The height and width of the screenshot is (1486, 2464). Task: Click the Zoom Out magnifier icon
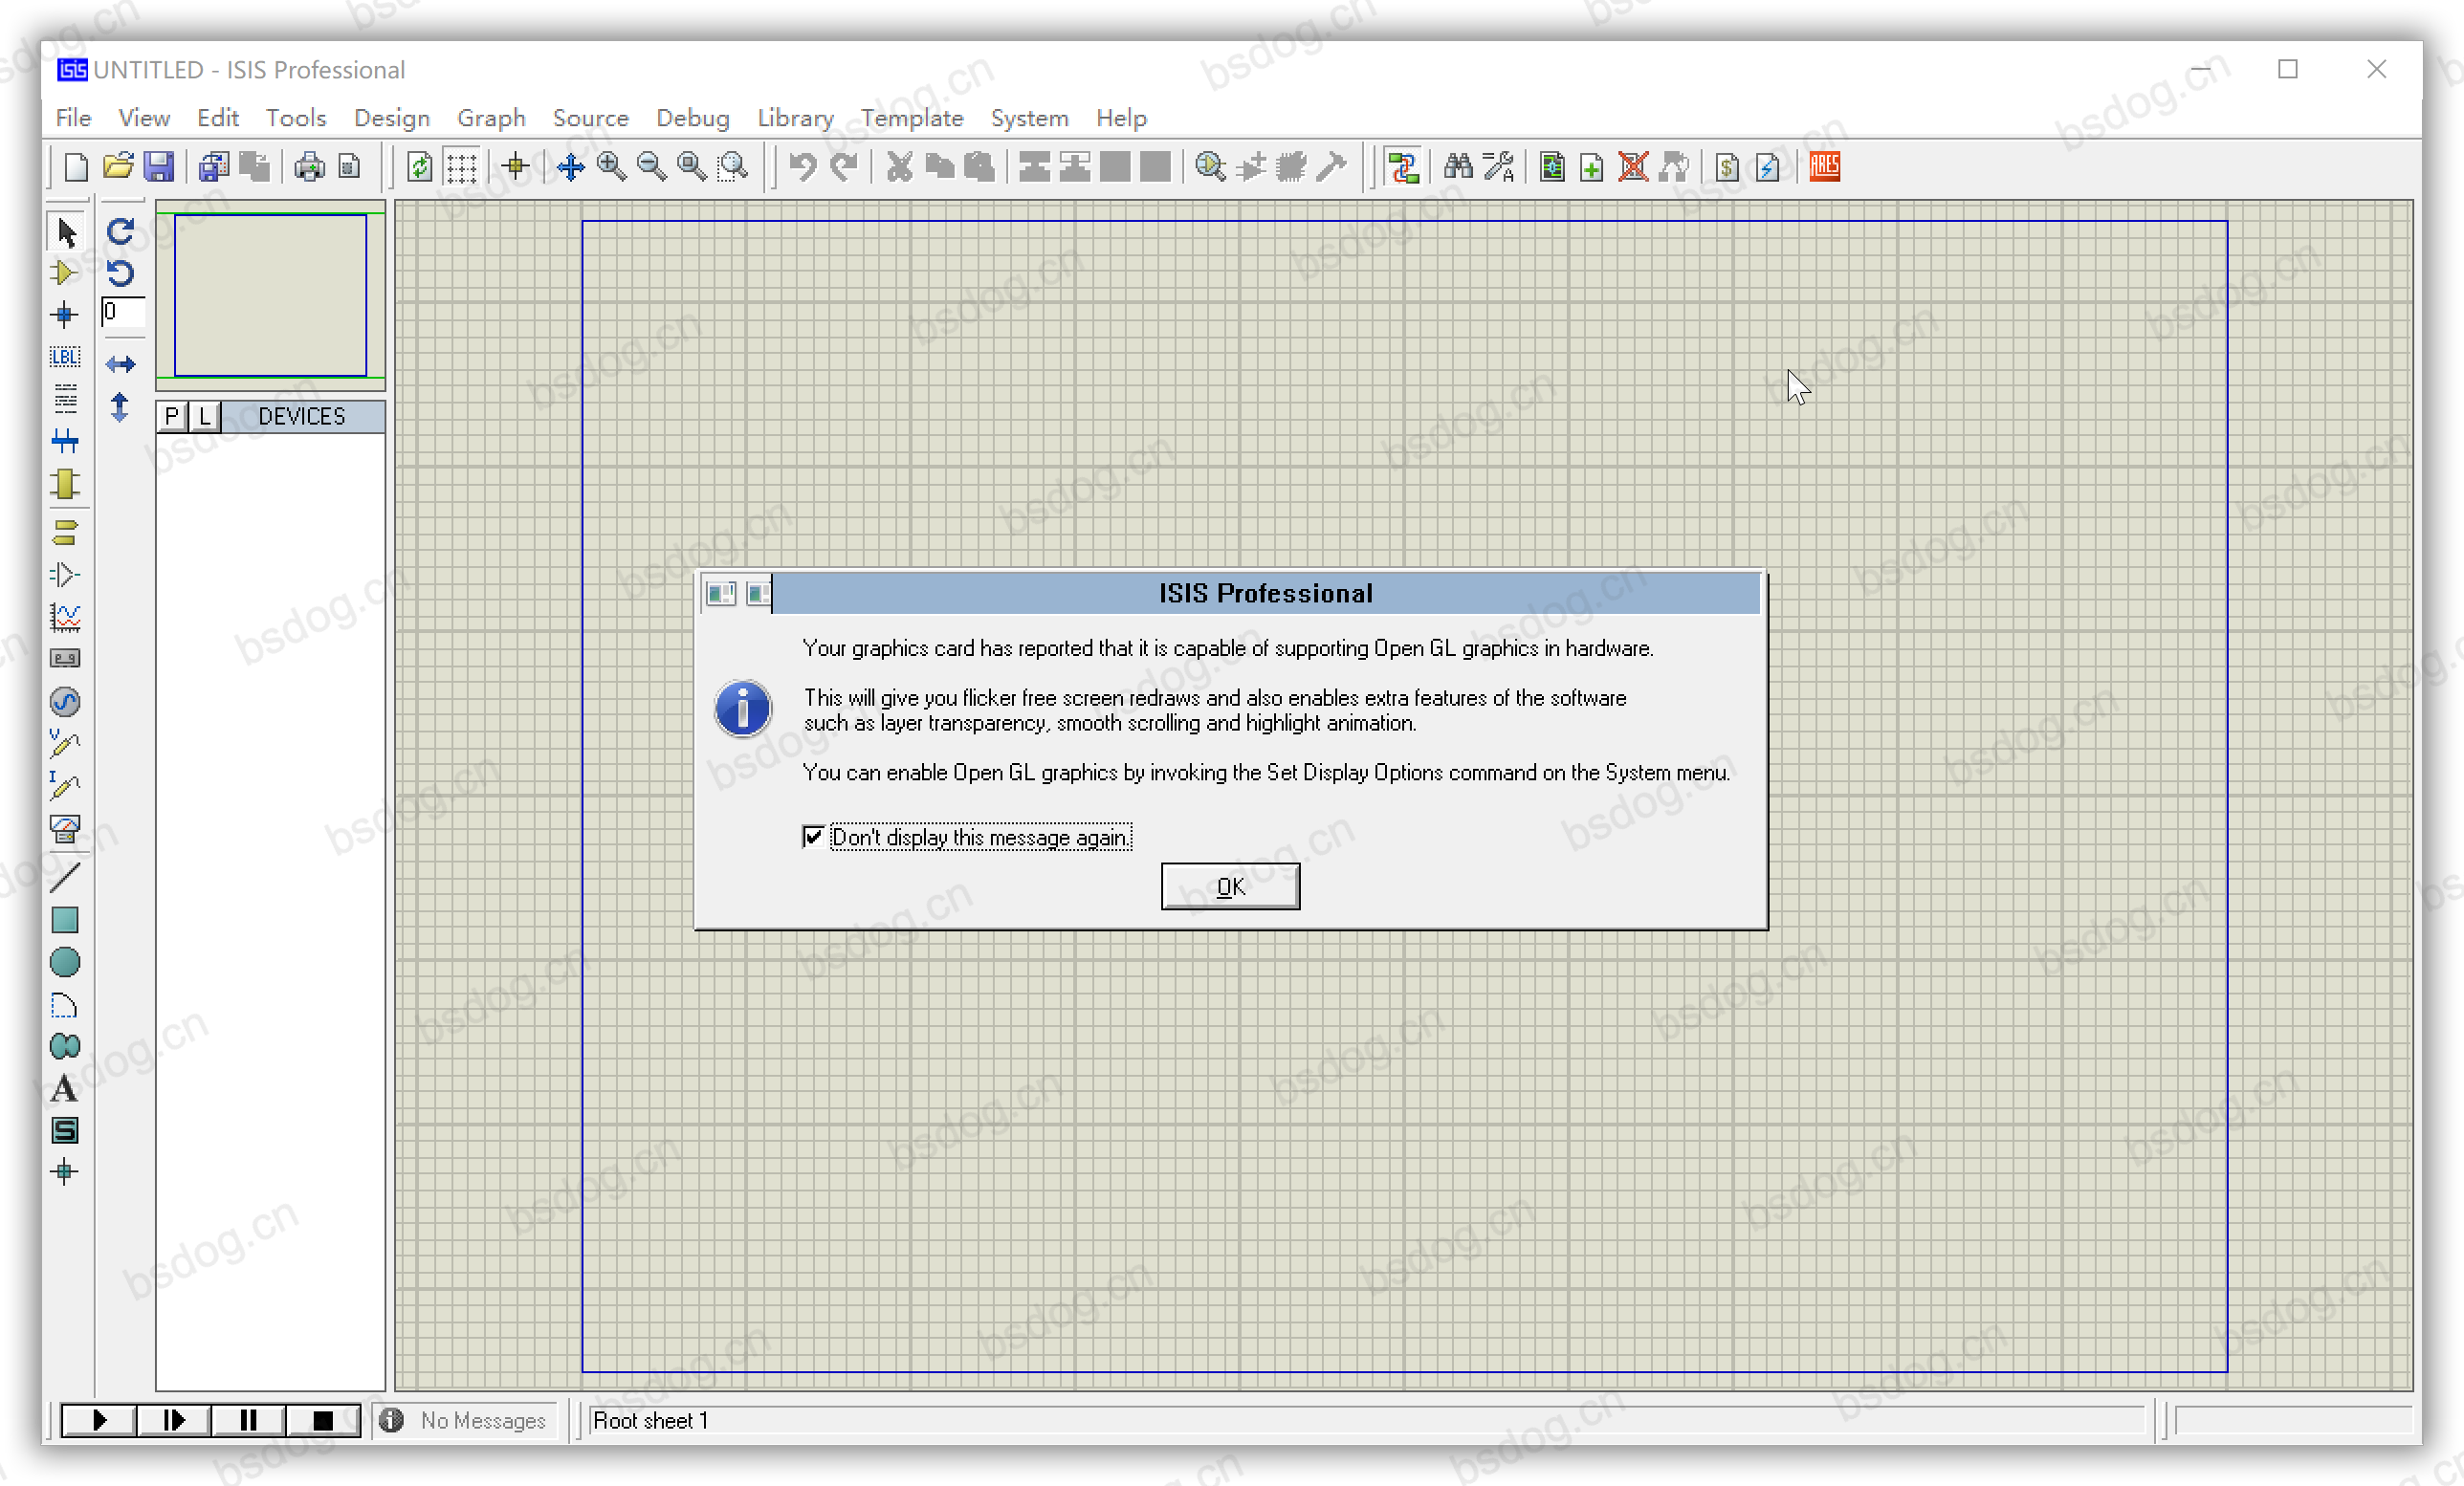[x=651, y=167]
